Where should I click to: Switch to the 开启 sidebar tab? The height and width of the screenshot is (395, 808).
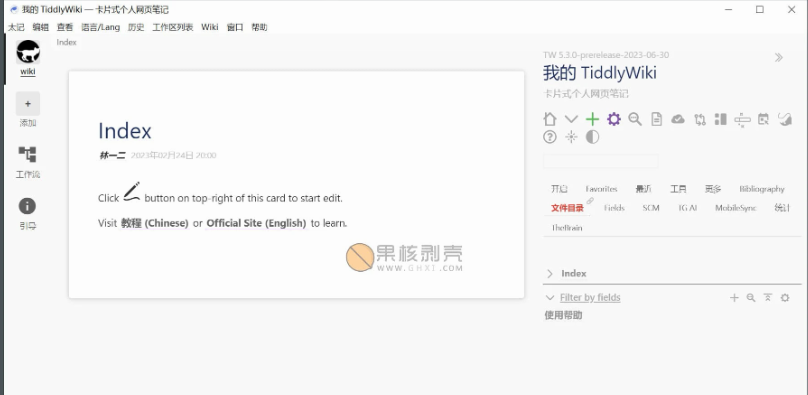coord(559,189)
